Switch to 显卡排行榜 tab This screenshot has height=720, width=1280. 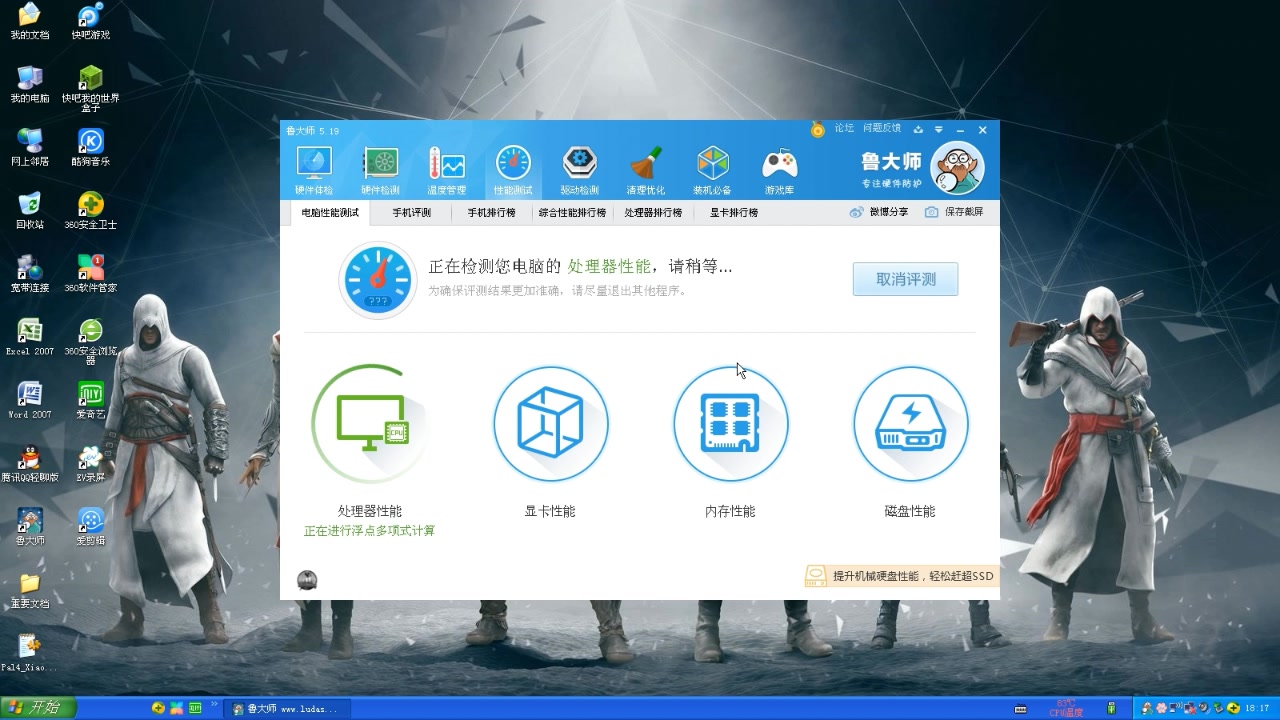pos(734,213)
